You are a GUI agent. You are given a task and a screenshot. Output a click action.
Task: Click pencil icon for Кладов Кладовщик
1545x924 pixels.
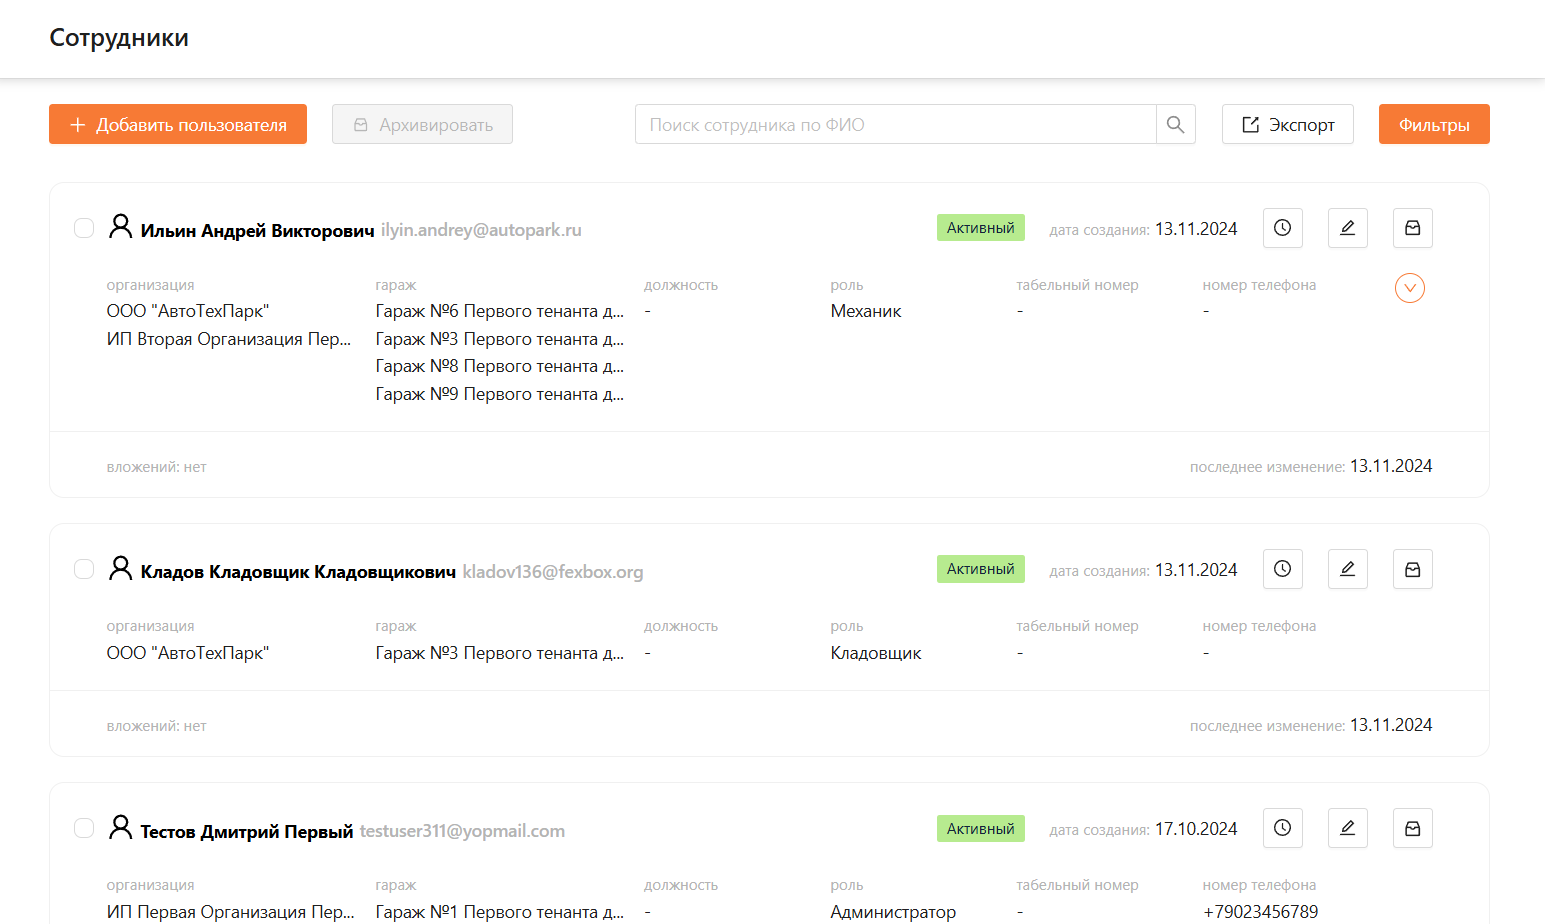click(x=1347, y=569)
